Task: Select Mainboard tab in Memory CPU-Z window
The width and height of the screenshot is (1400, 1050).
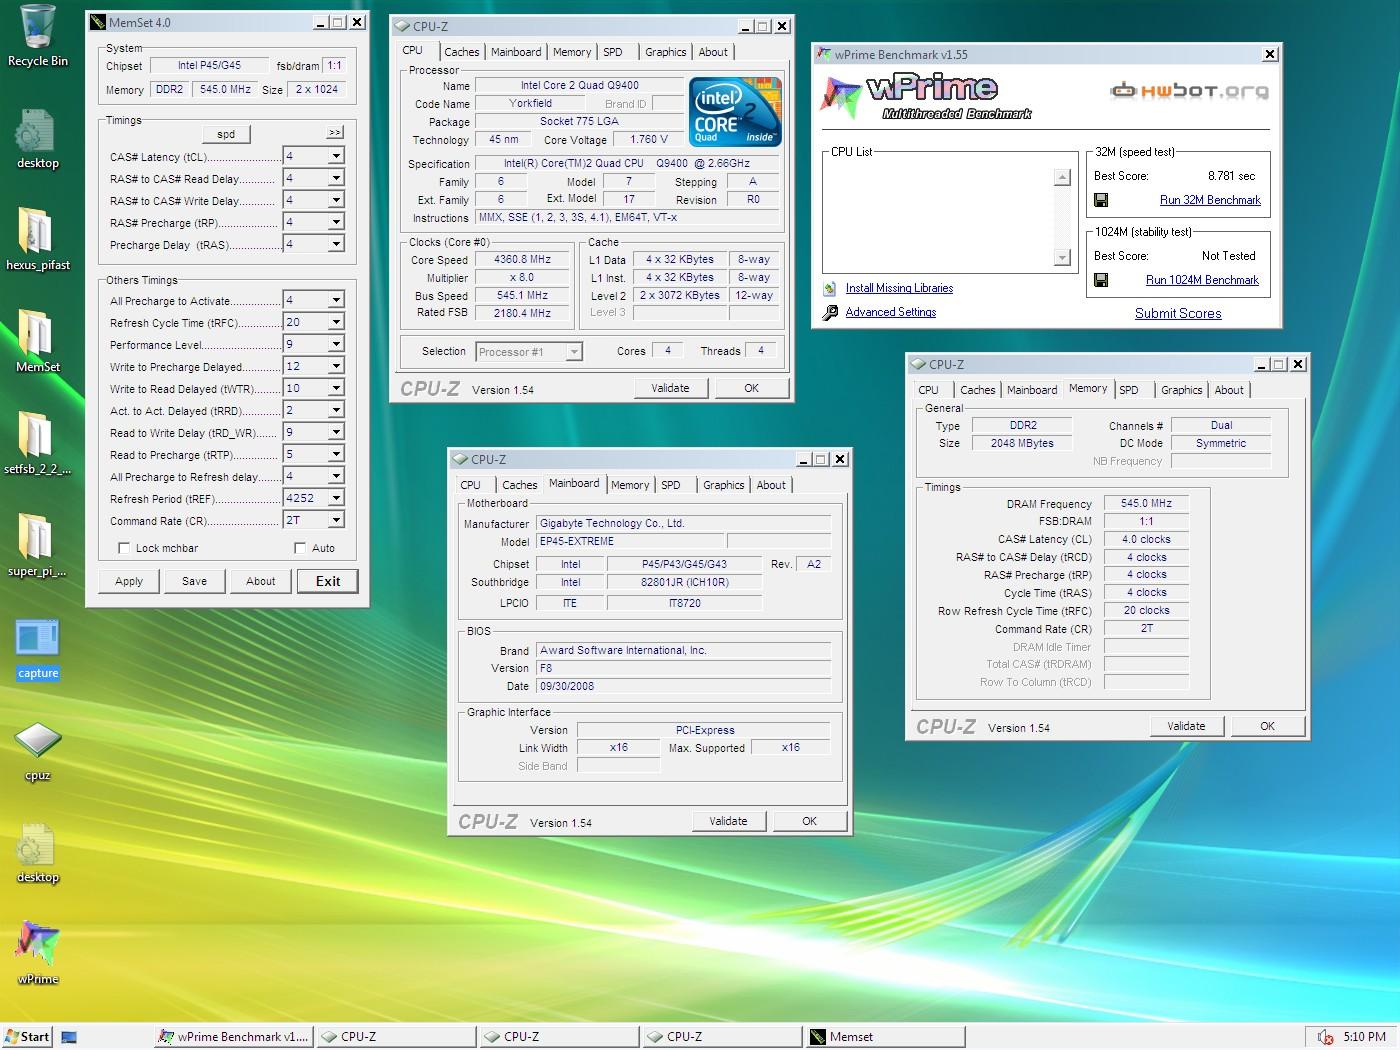Action: coord(1032,390)
